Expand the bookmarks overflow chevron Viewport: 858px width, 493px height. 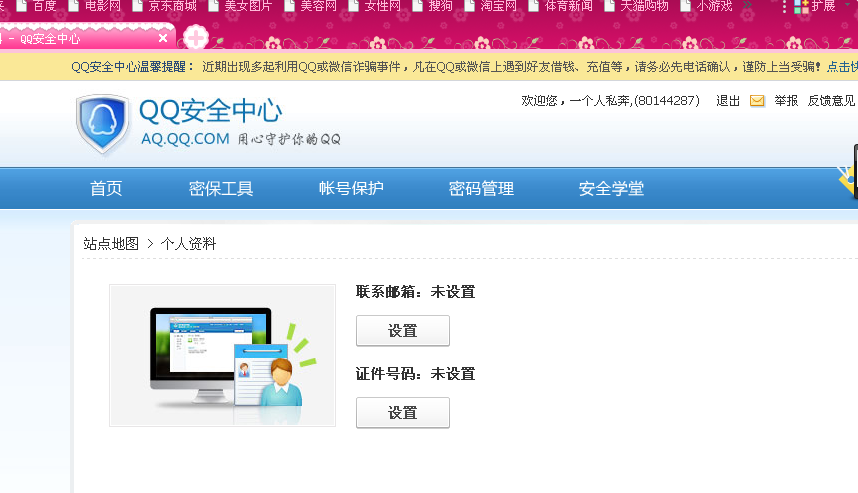click(747, 5)
